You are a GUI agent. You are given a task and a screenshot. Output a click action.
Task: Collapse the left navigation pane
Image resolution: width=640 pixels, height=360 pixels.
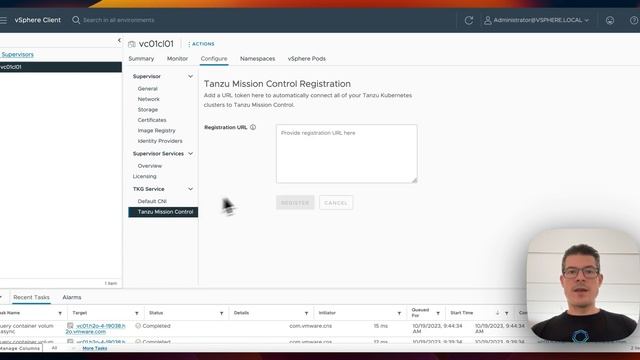tap(119, 40)
